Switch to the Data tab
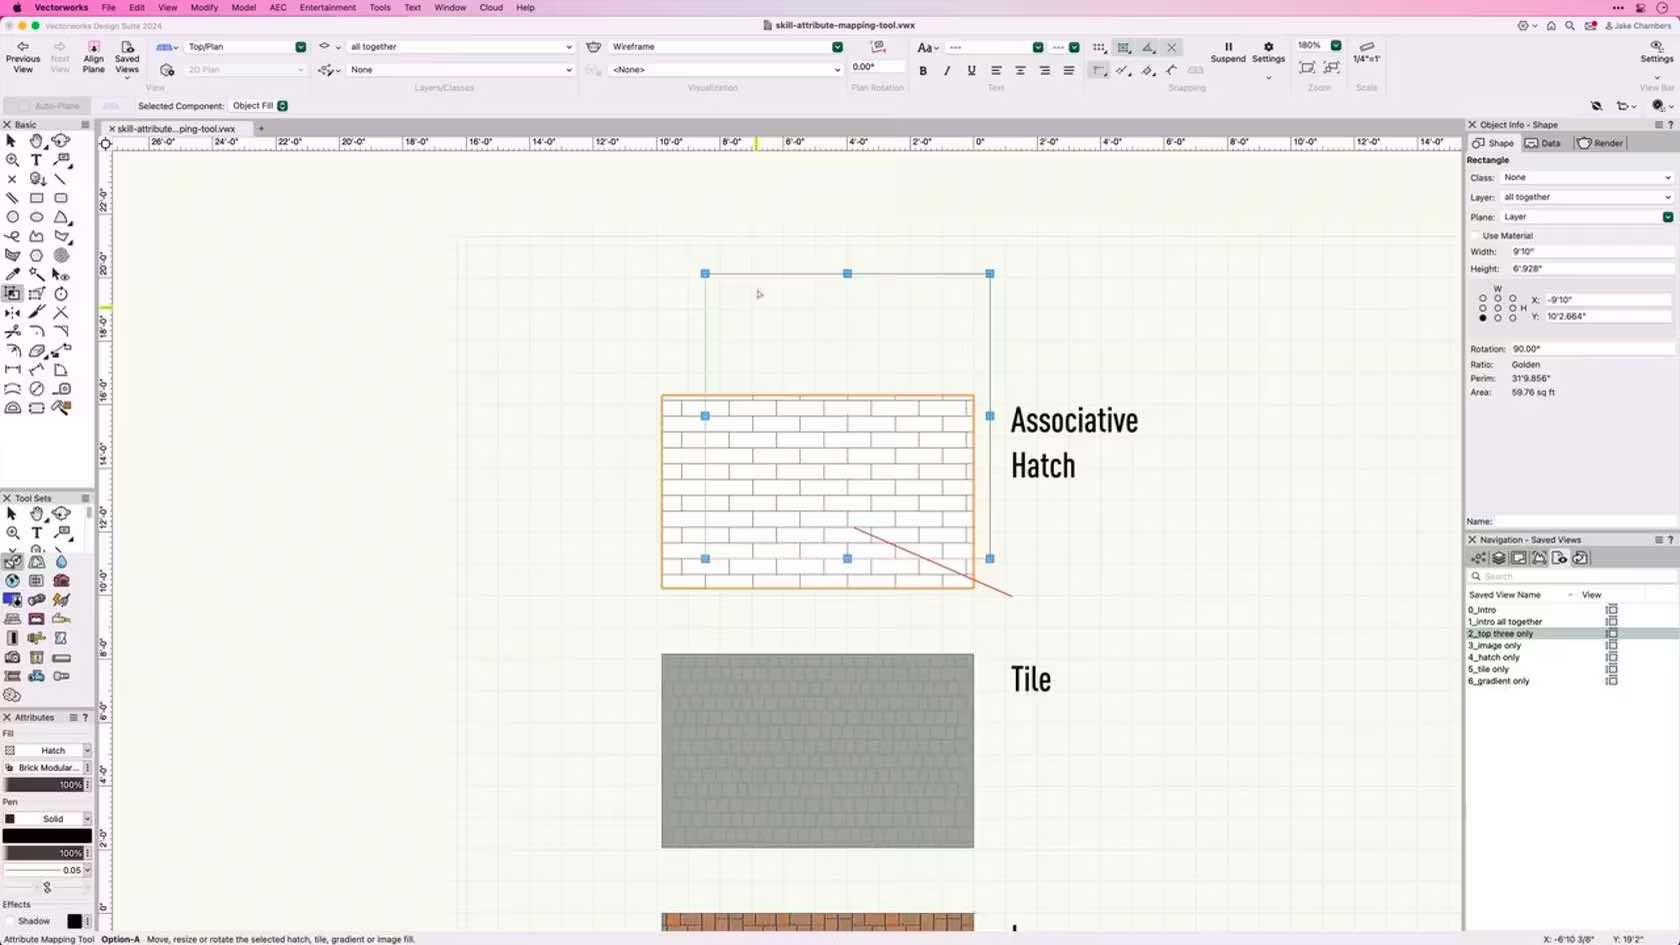1680x945 pixels. point(1542,143)
